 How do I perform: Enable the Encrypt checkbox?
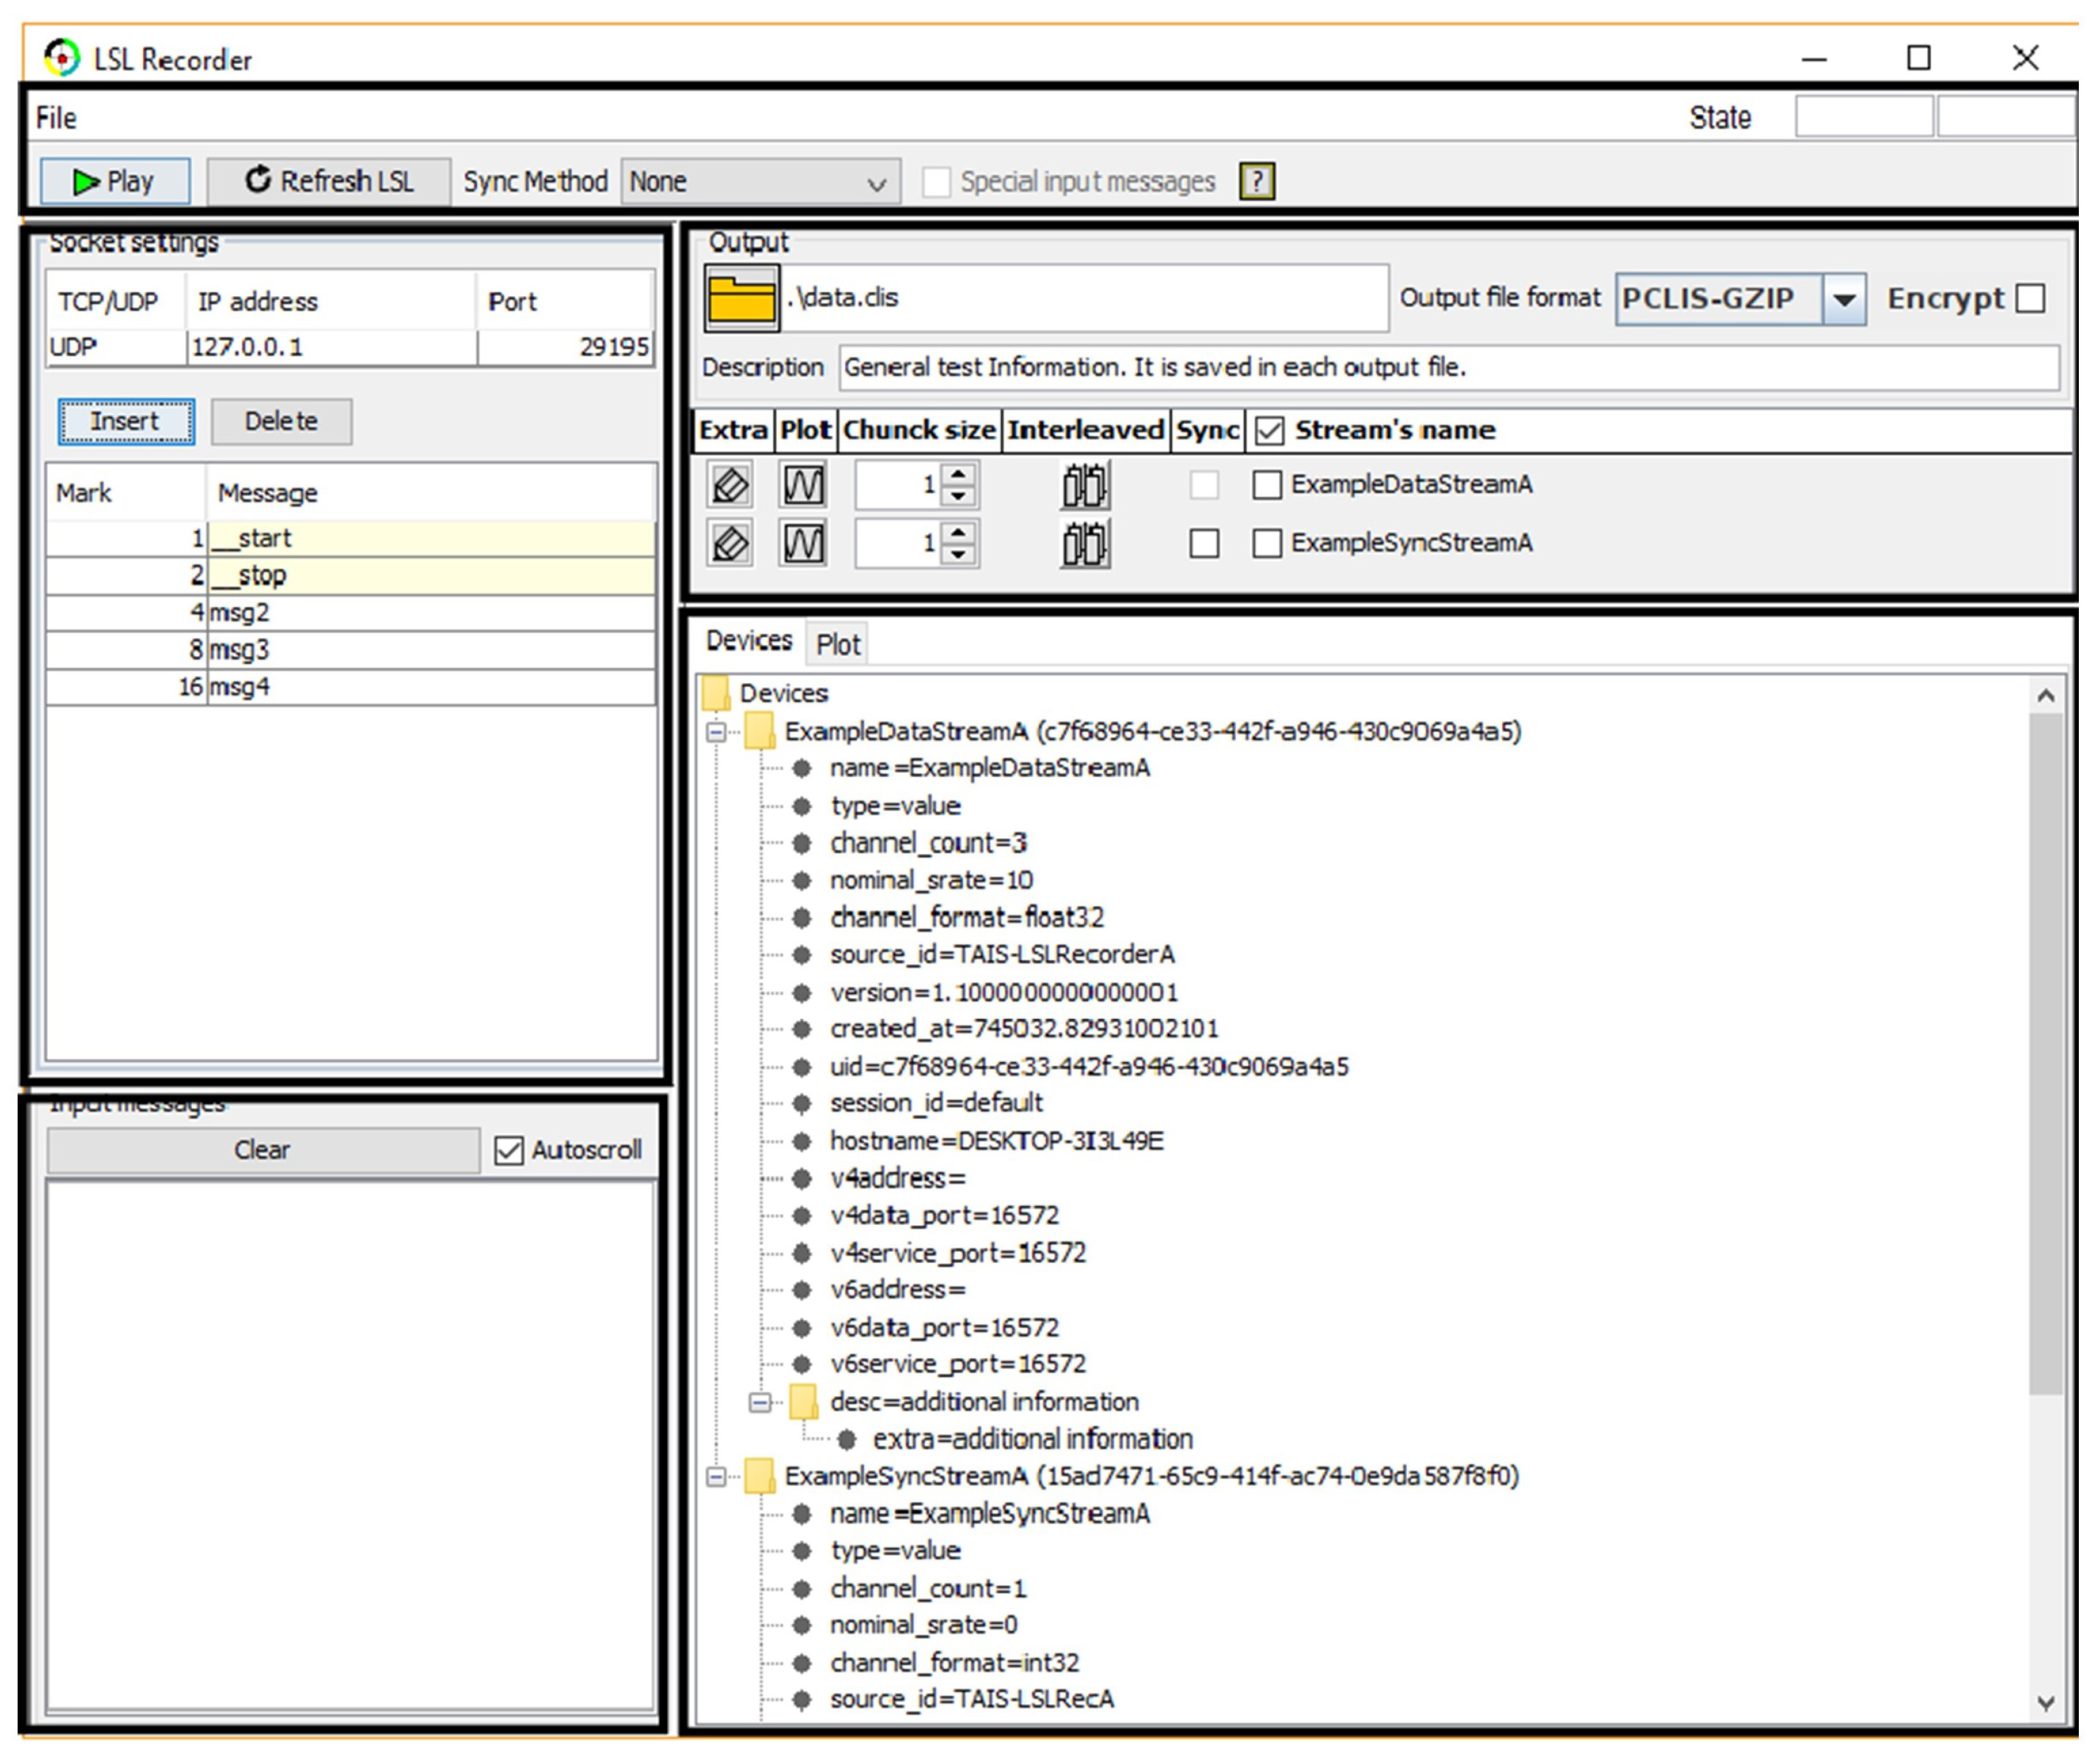[2030, 299]
